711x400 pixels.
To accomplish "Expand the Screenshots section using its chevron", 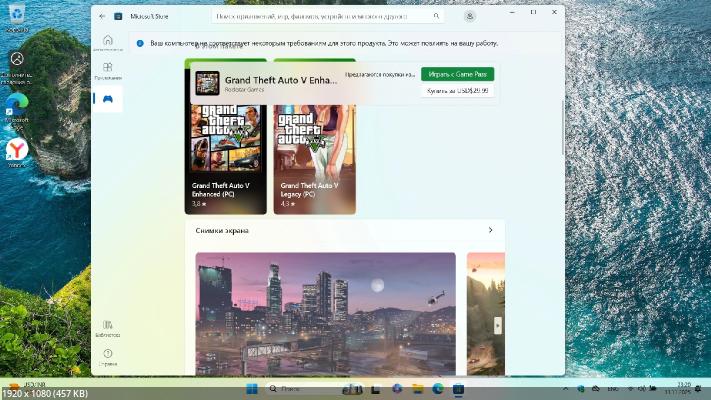I will 490,230.
